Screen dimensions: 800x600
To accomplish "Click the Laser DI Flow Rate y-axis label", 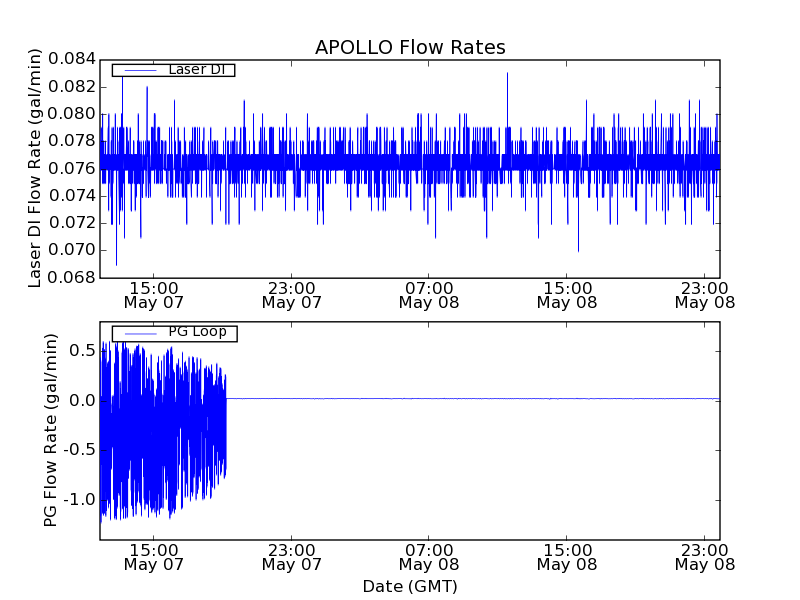I will (x=35, y=168).
